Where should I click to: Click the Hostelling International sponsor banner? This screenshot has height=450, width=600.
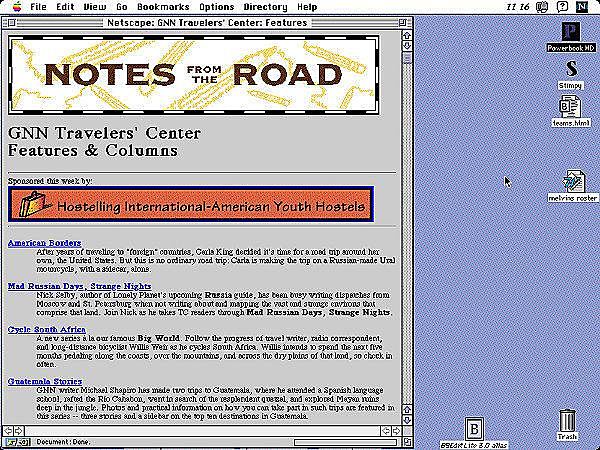pyautogui.click(x=191, y=204)
